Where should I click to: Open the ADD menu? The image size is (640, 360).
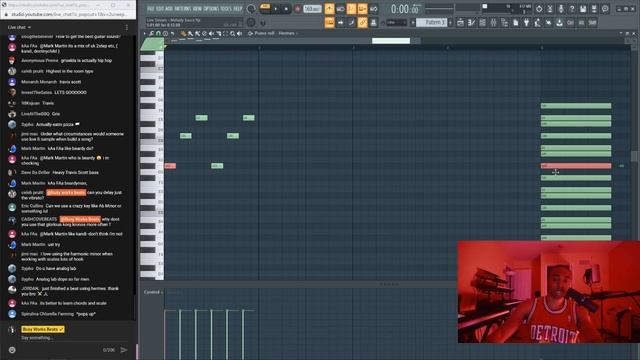click(x=169, y=9)
